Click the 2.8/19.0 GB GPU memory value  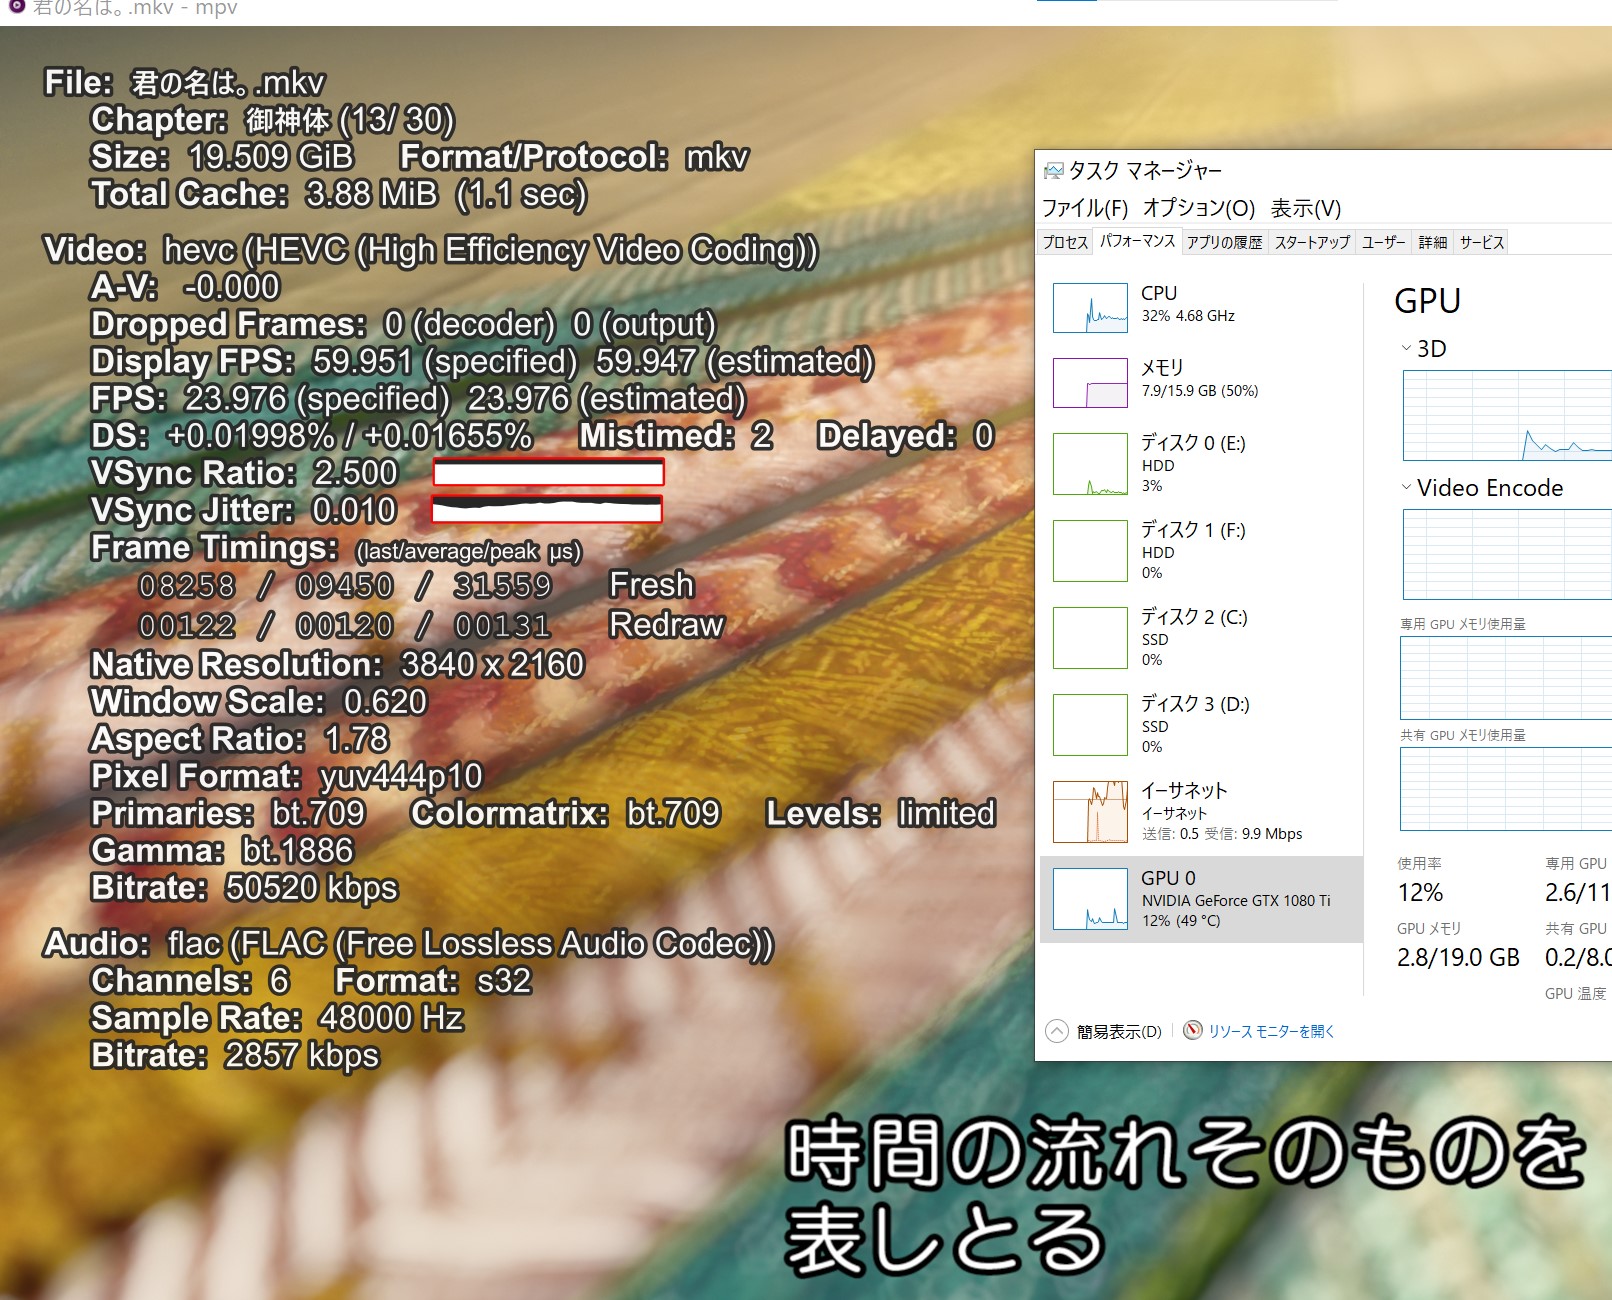pos(1458,957)
